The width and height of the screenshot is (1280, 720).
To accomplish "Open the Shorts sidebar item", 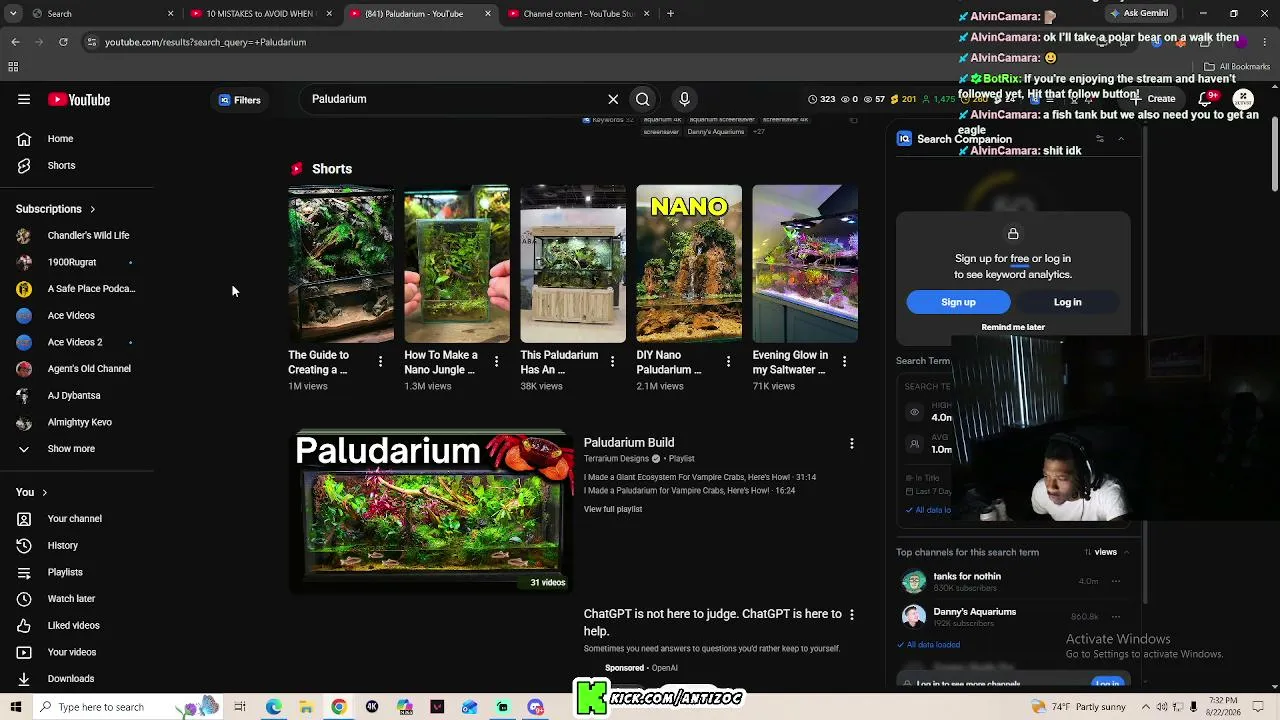I will (77, 165).
